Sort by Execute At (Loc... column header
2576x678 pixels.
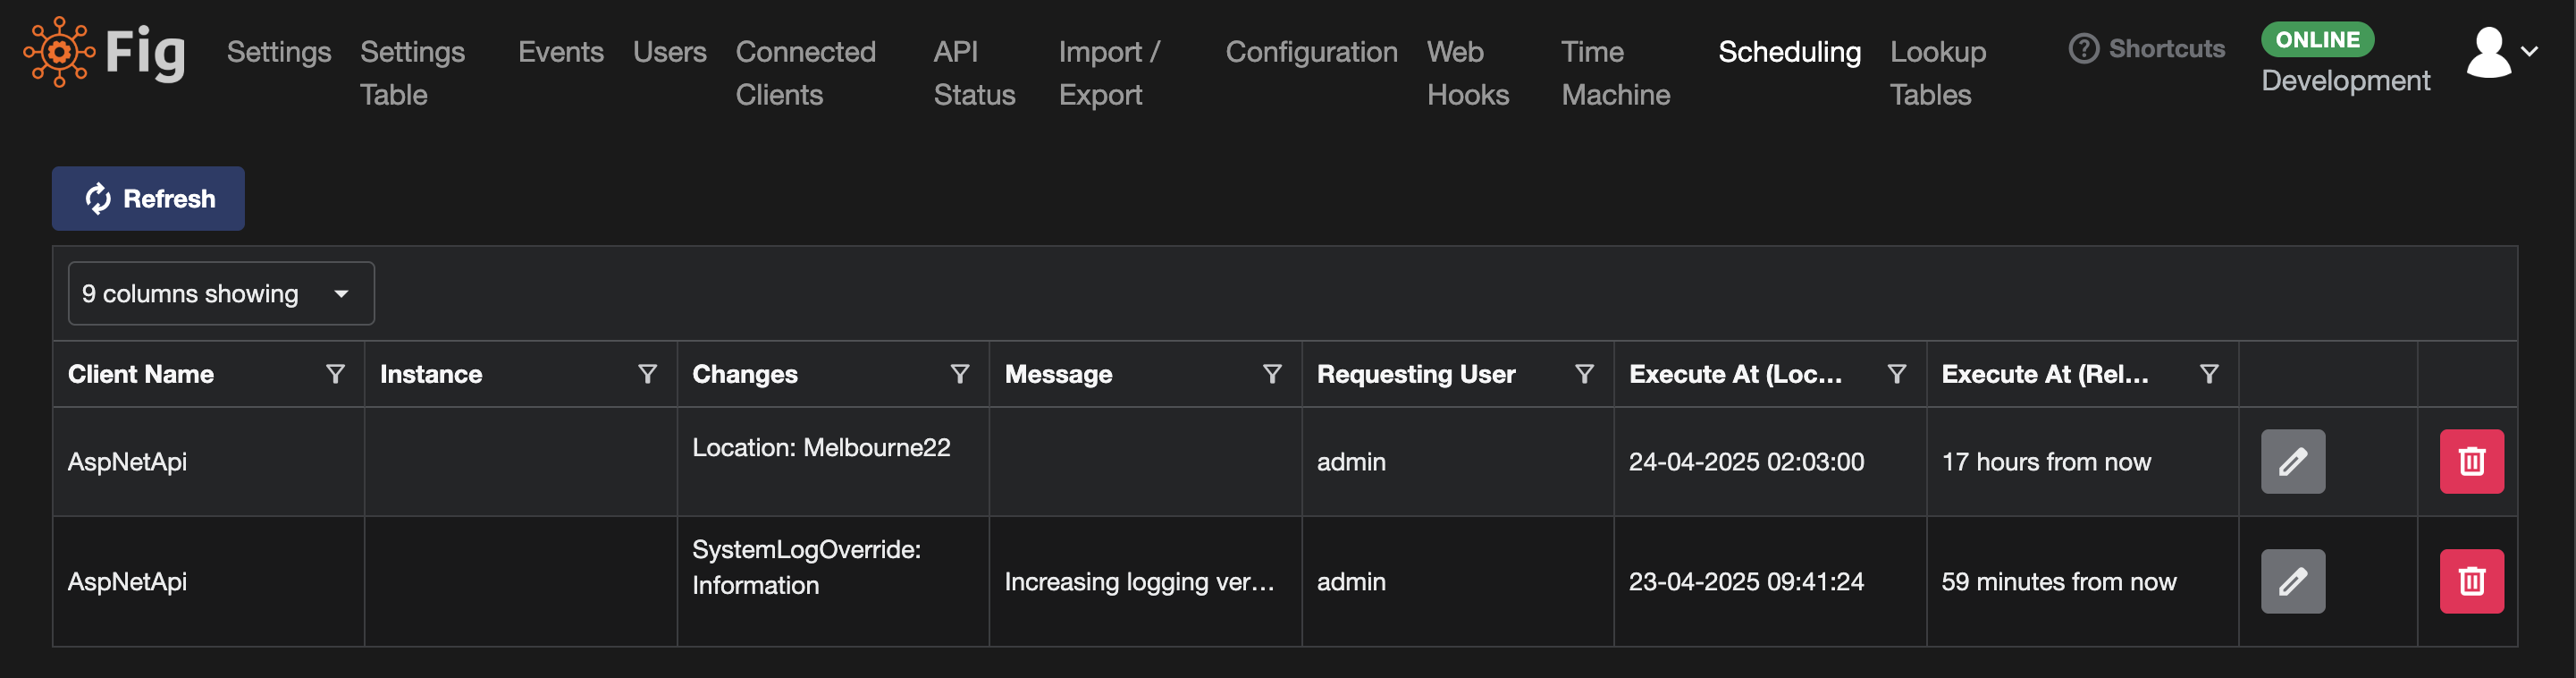1735,374
